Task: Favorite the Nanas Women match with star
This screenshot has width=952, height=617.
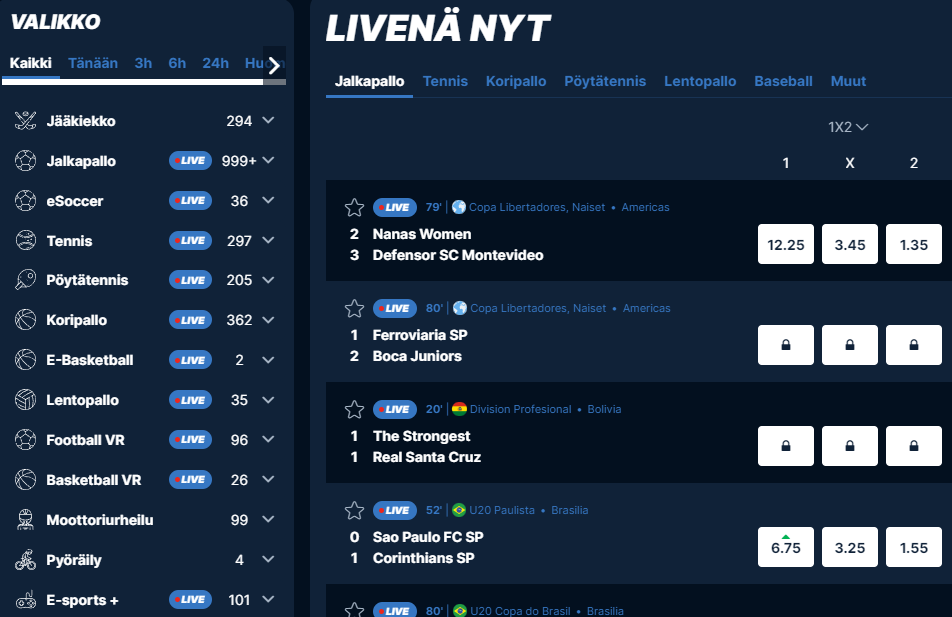Action: point(354,207)
